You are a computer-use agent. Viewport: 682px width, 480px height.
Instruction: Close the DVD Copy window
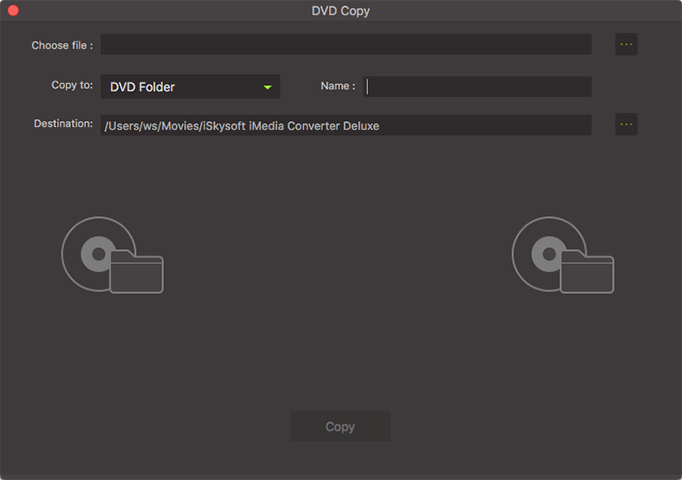point(13,10)
